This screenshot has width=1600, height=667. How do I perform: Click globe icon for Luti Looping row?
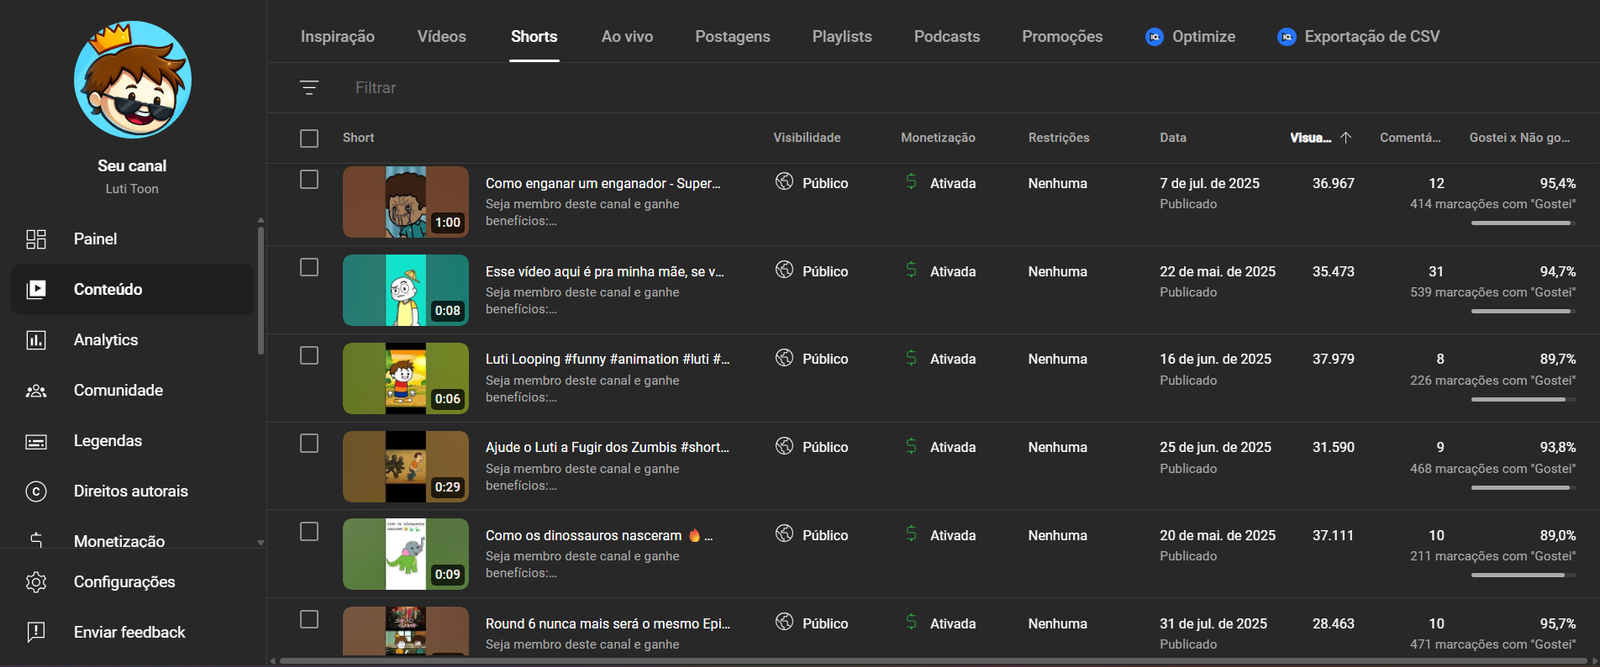click(x=785, y=358)
